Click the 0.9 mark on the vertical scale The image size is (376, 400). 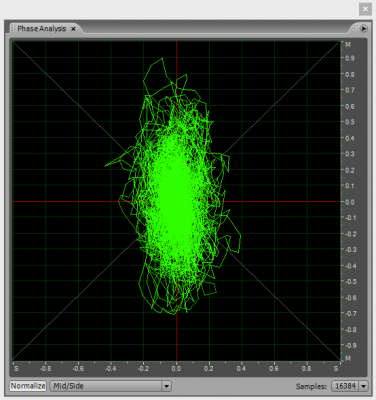350,58
